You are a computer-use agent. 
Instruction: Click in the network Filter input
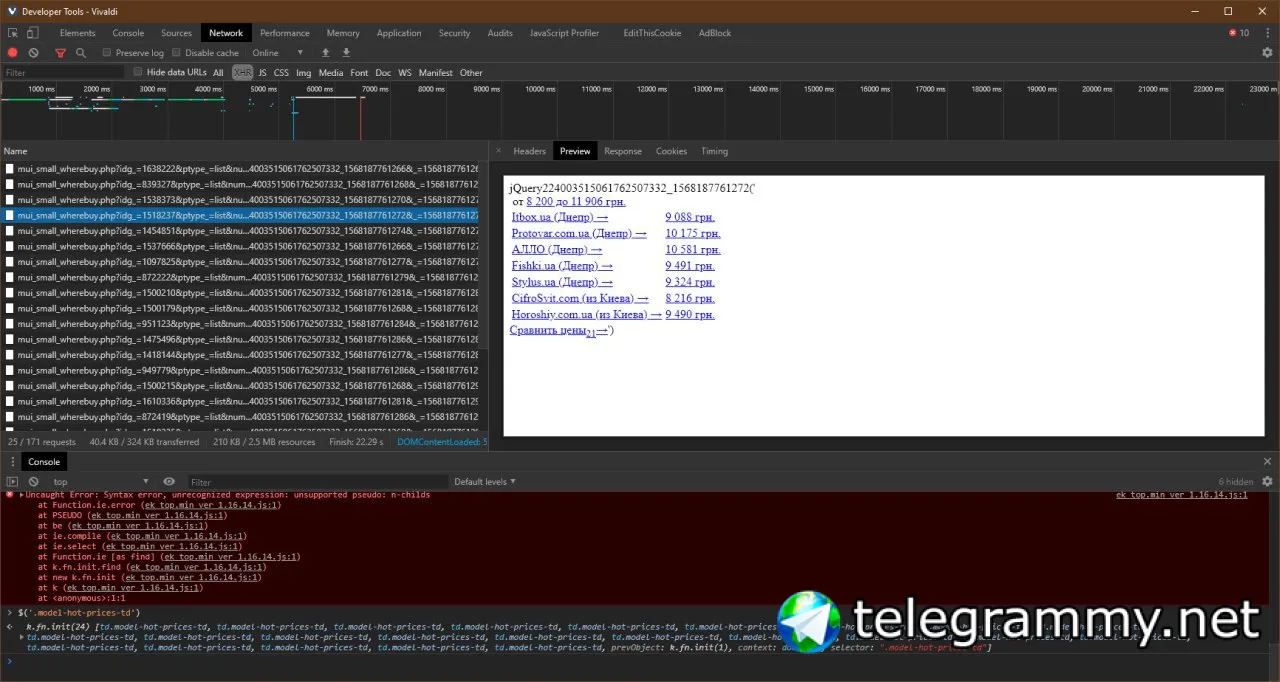click(x=65, y=73)
